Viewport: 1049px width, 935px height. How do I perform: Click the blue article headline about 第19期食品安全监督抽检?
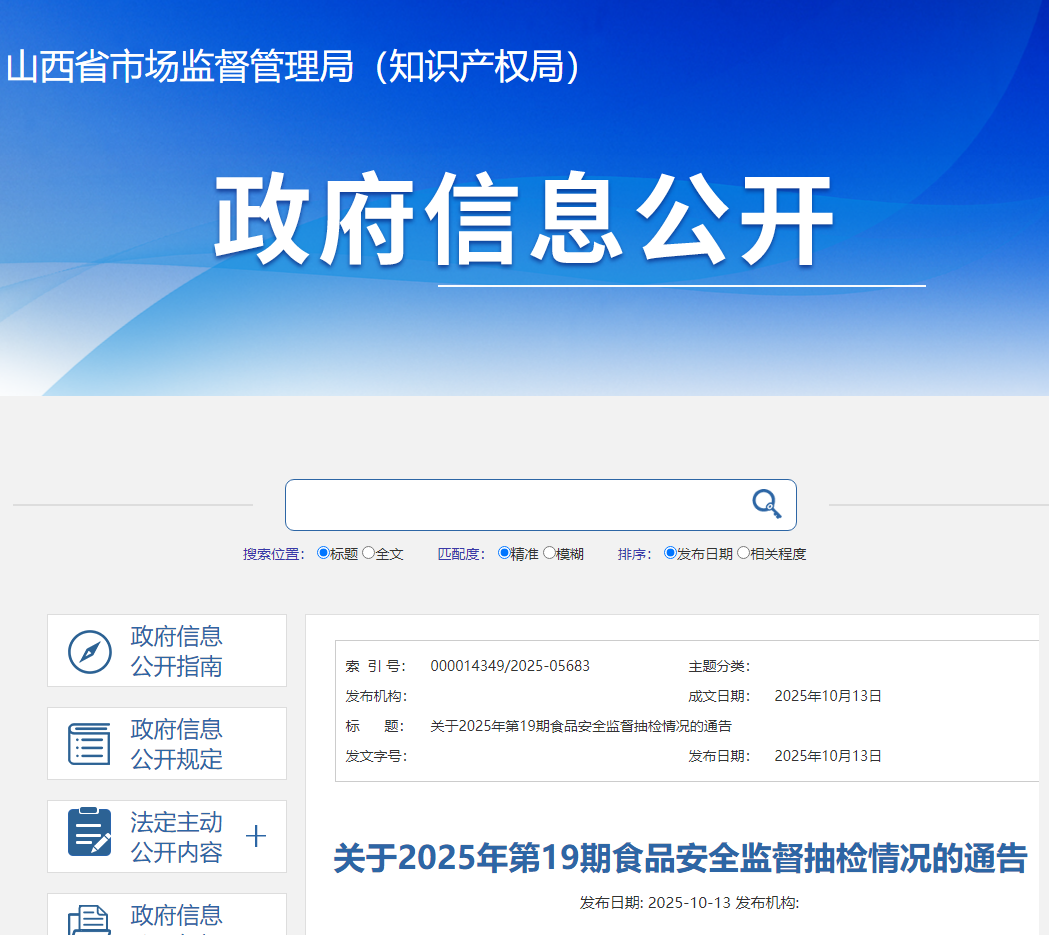680,858
